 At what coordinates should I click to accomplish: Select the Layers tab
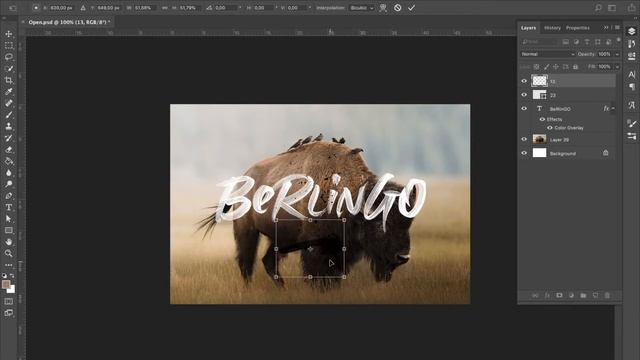pyautogui.click(x=528, y=28)
